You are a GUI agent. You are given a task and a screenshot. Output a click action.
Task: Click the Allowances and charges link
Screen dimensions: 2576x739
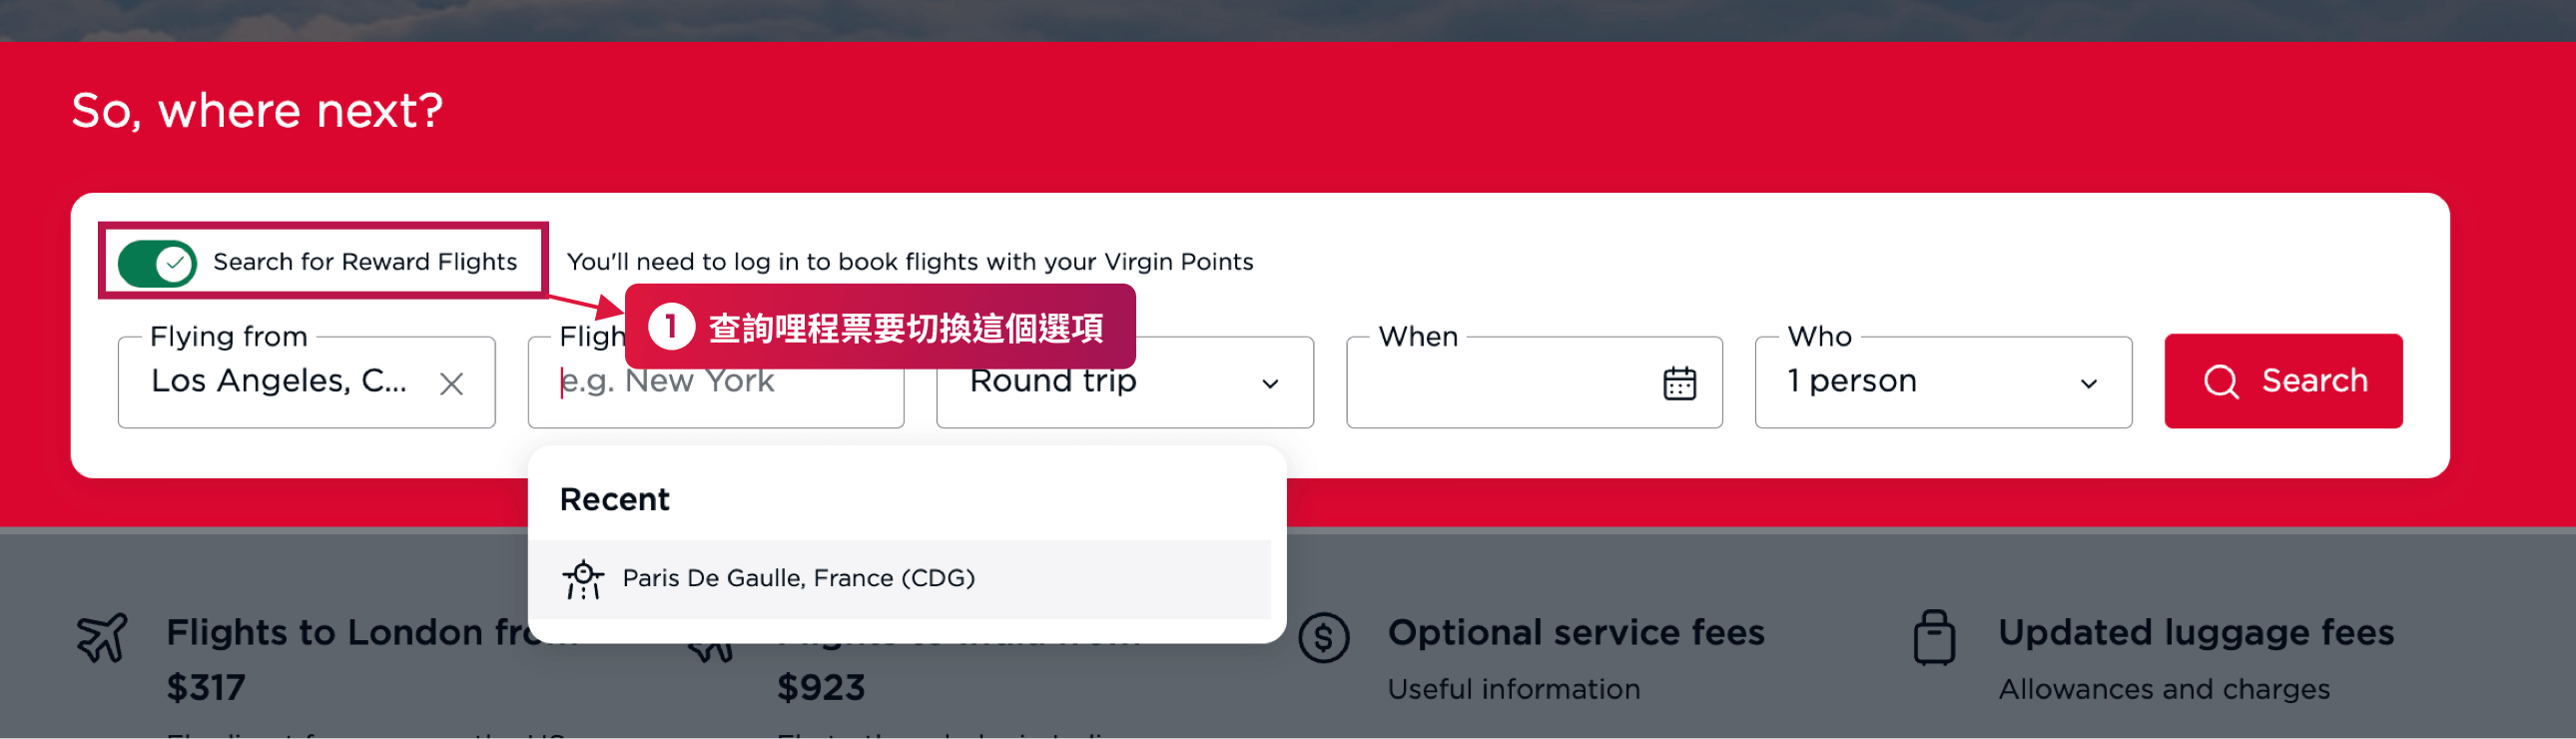click(x=2164, y=688)
